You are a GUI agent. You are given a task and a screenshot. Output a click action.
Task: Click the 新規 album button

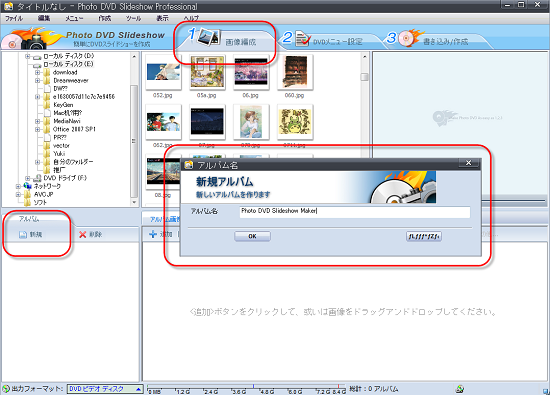coord(31,234)
